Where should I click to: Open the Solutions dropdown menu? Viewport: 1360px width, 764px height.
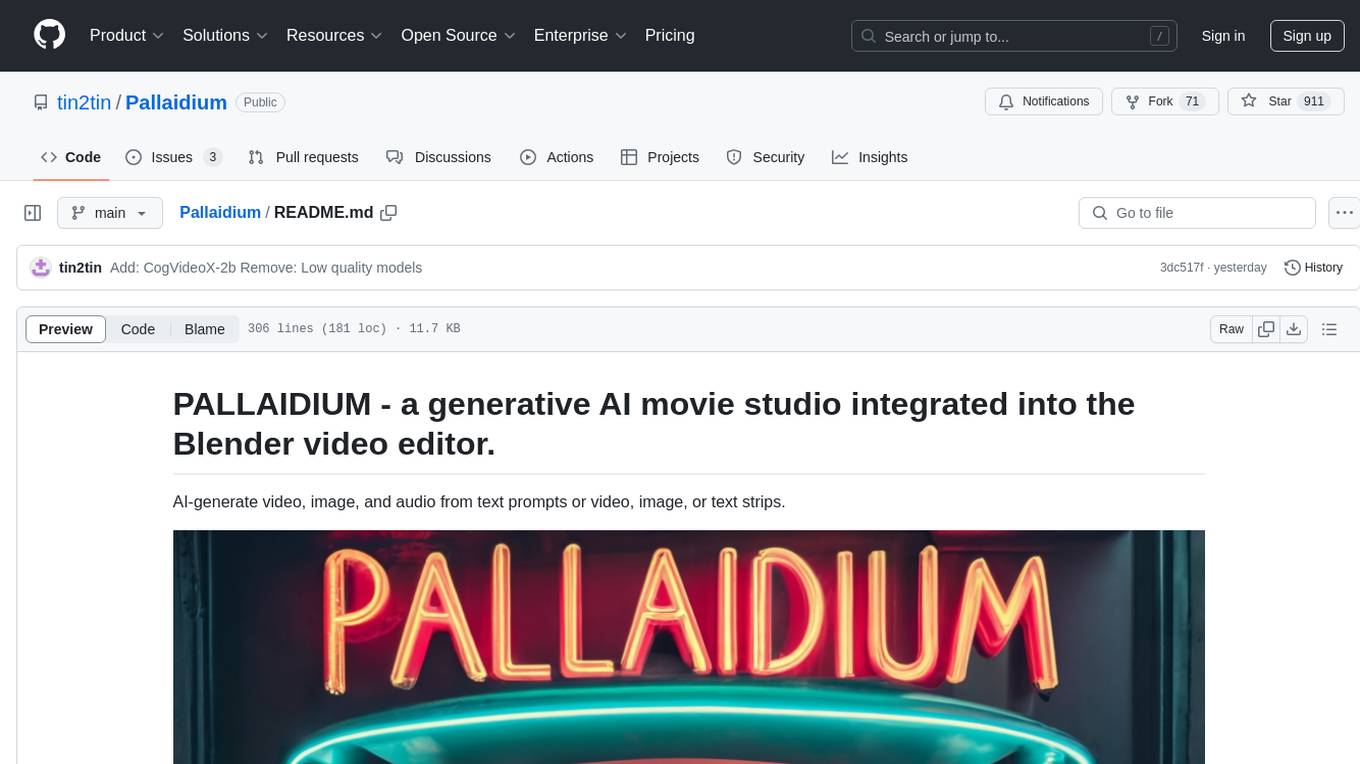pos(225,35)
